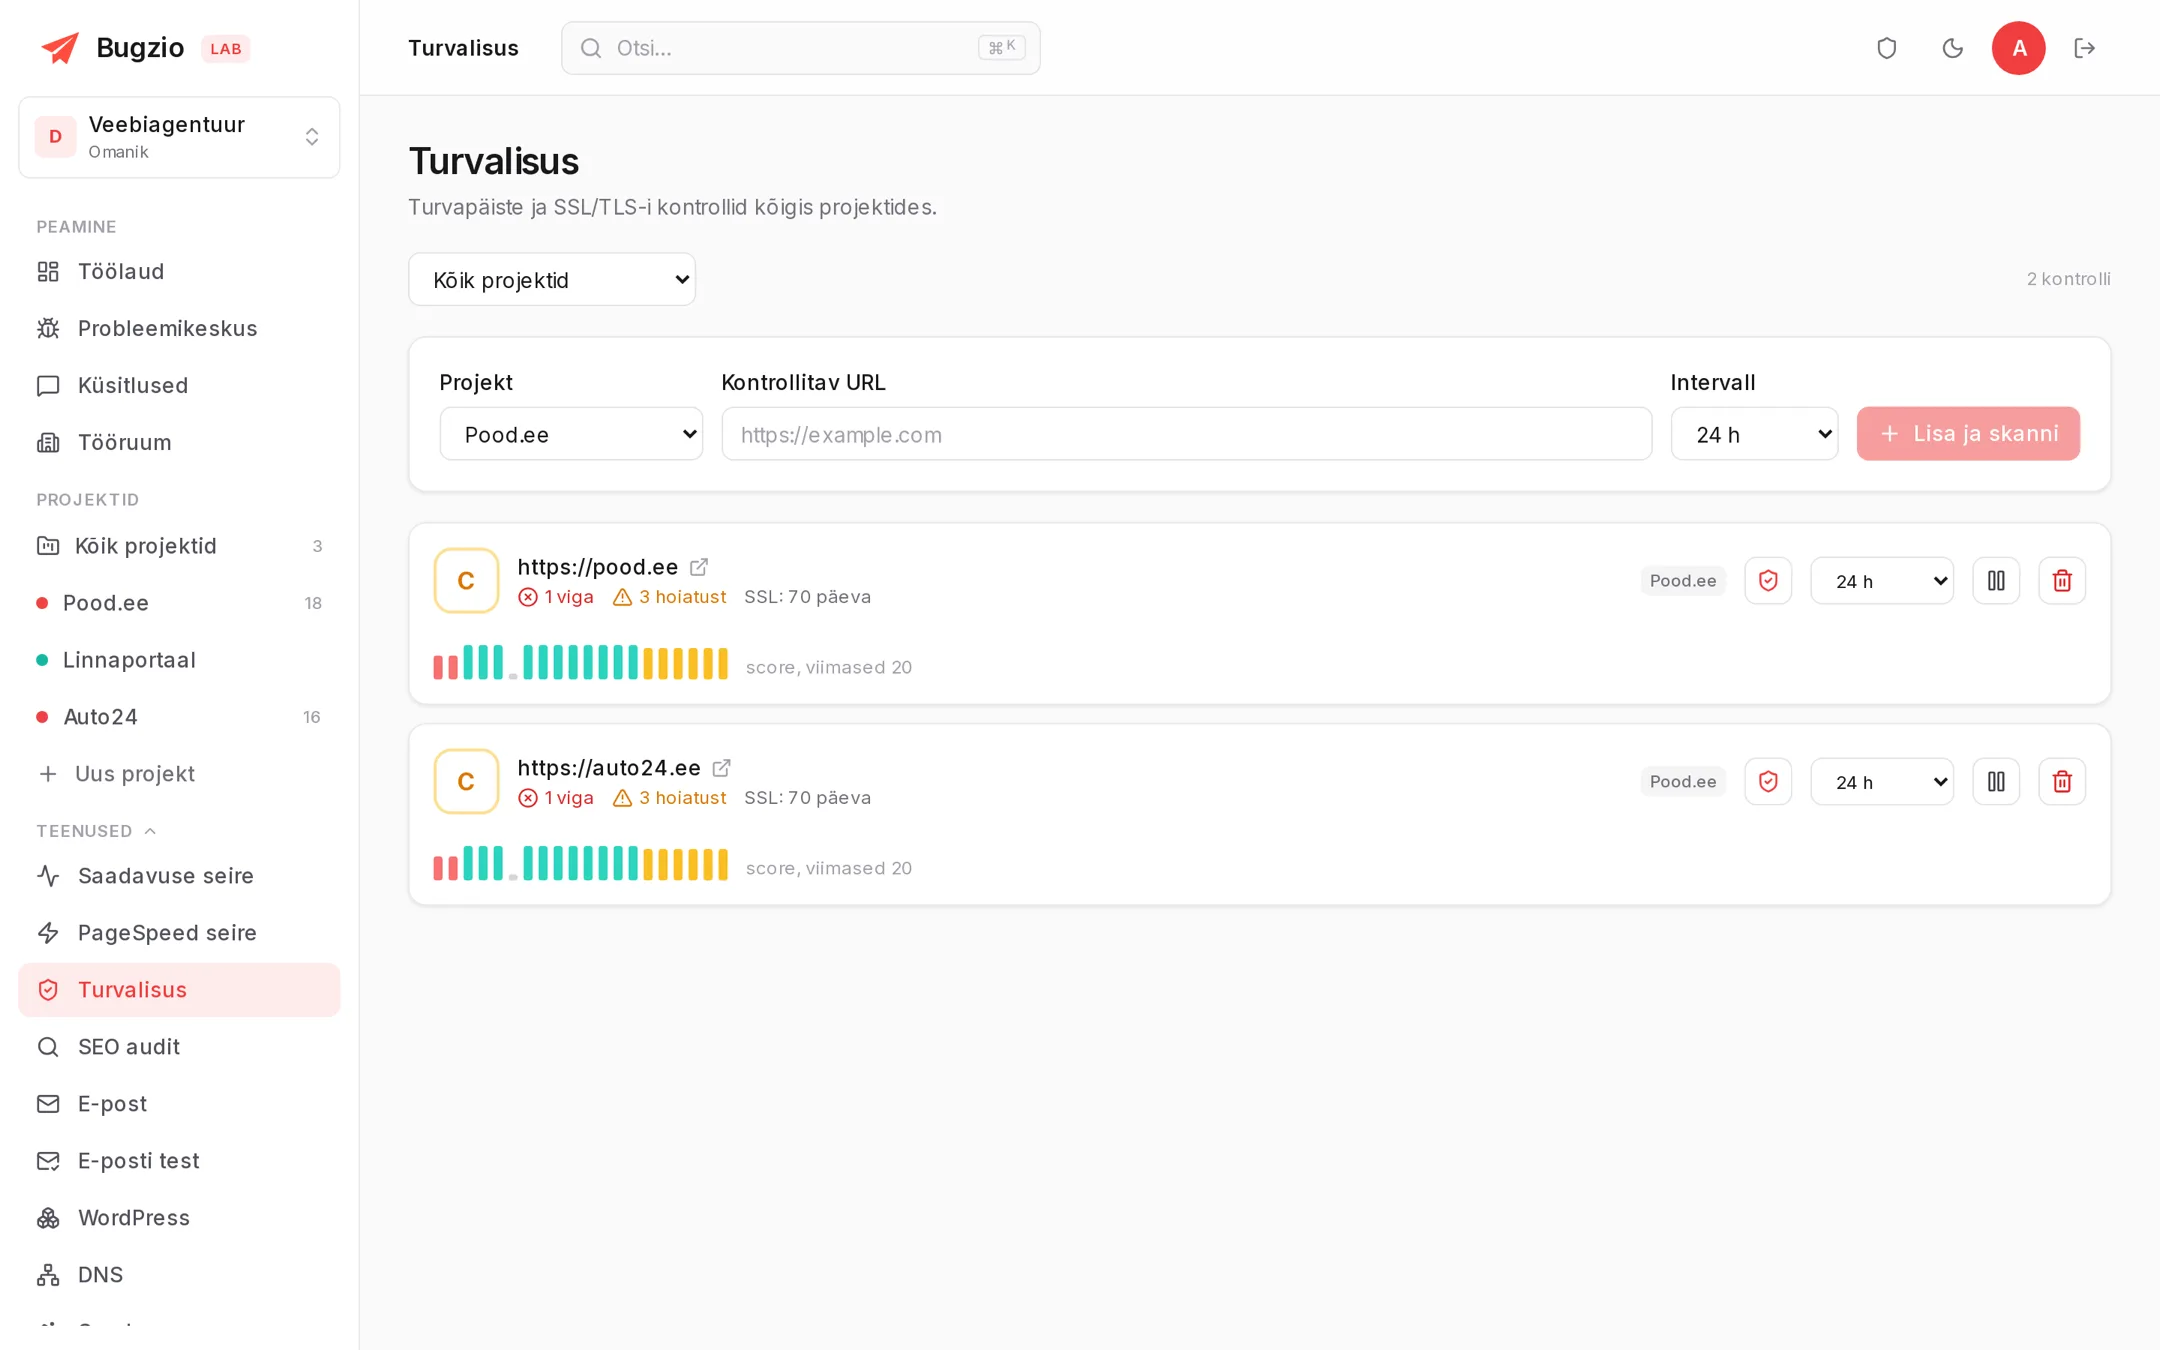Run security scan for https://pood.ee
The image size is (2160, 1350).
(x=1768, y=581)
